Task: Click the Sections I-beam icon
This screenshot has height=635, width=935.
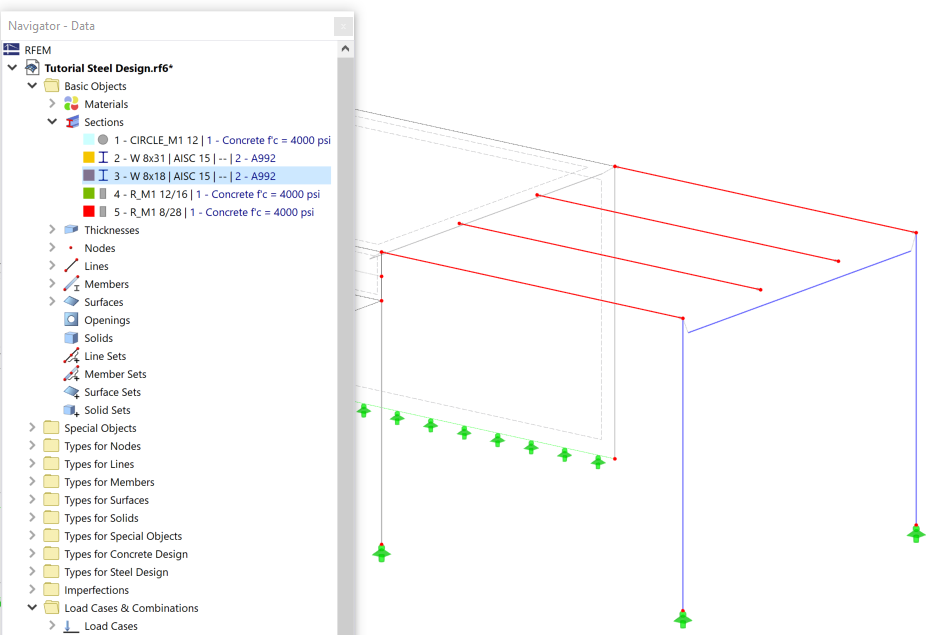Action: (x=70, y=121)
